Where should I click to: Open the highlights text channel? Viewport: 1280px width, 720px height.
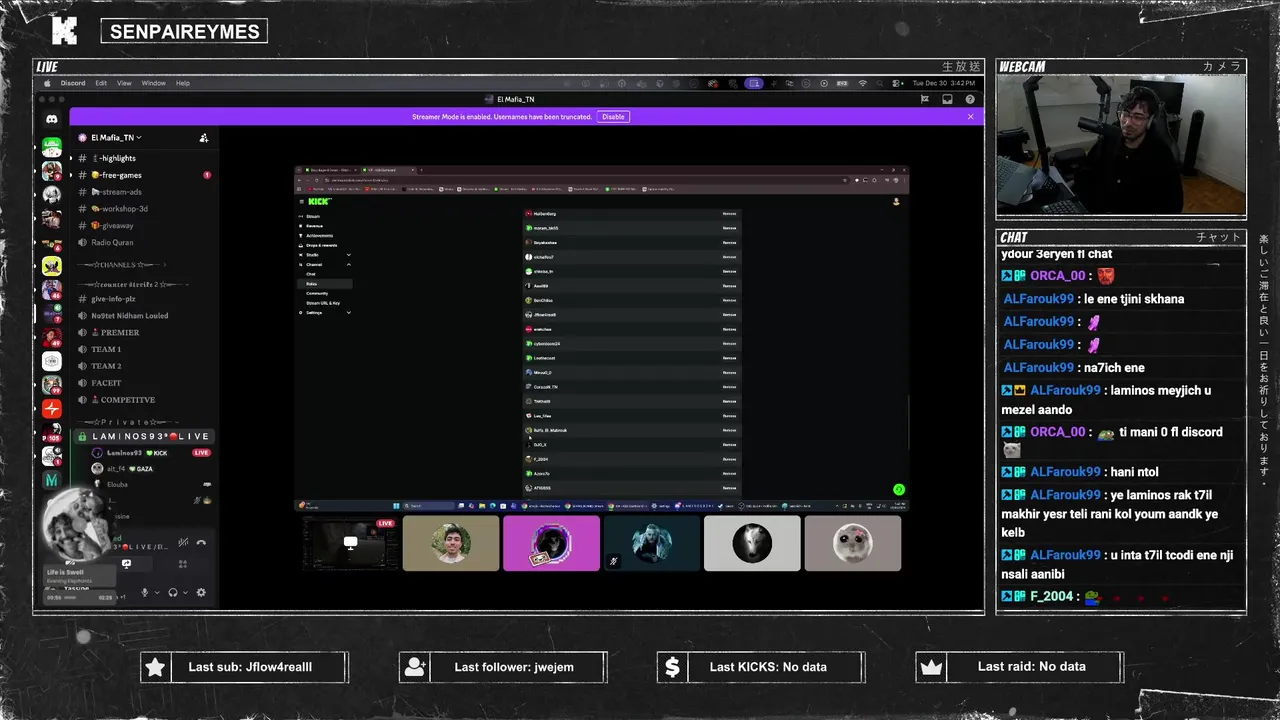coord(145,158)
